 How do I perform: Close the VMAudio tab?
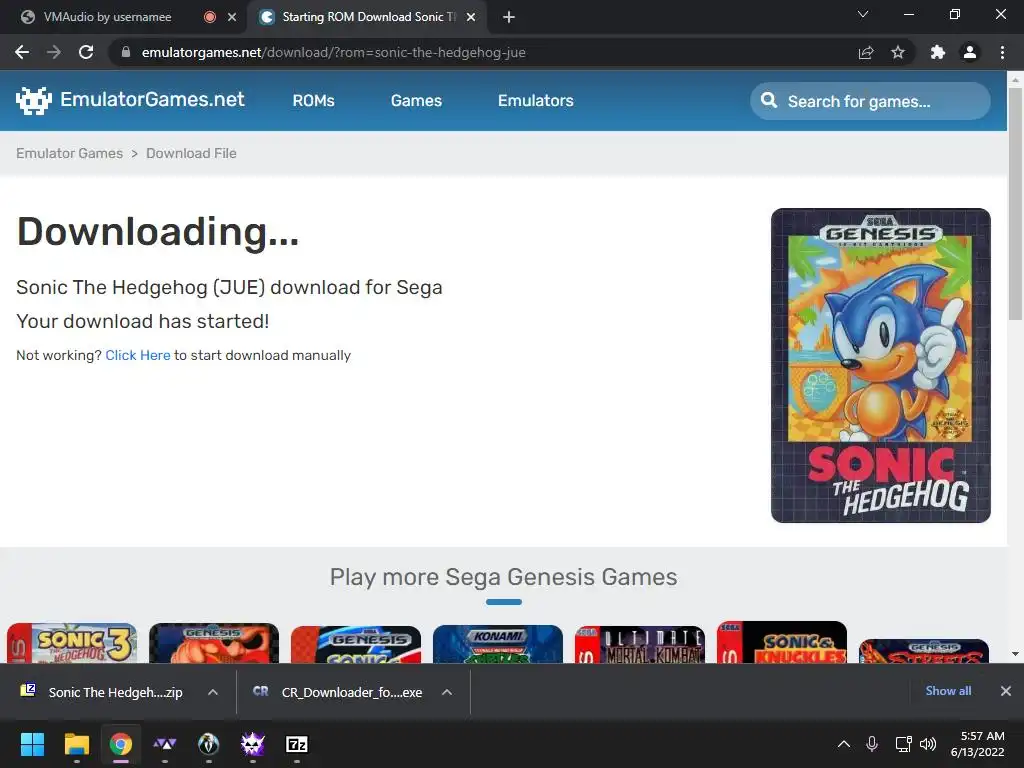(x=232, y=17)
